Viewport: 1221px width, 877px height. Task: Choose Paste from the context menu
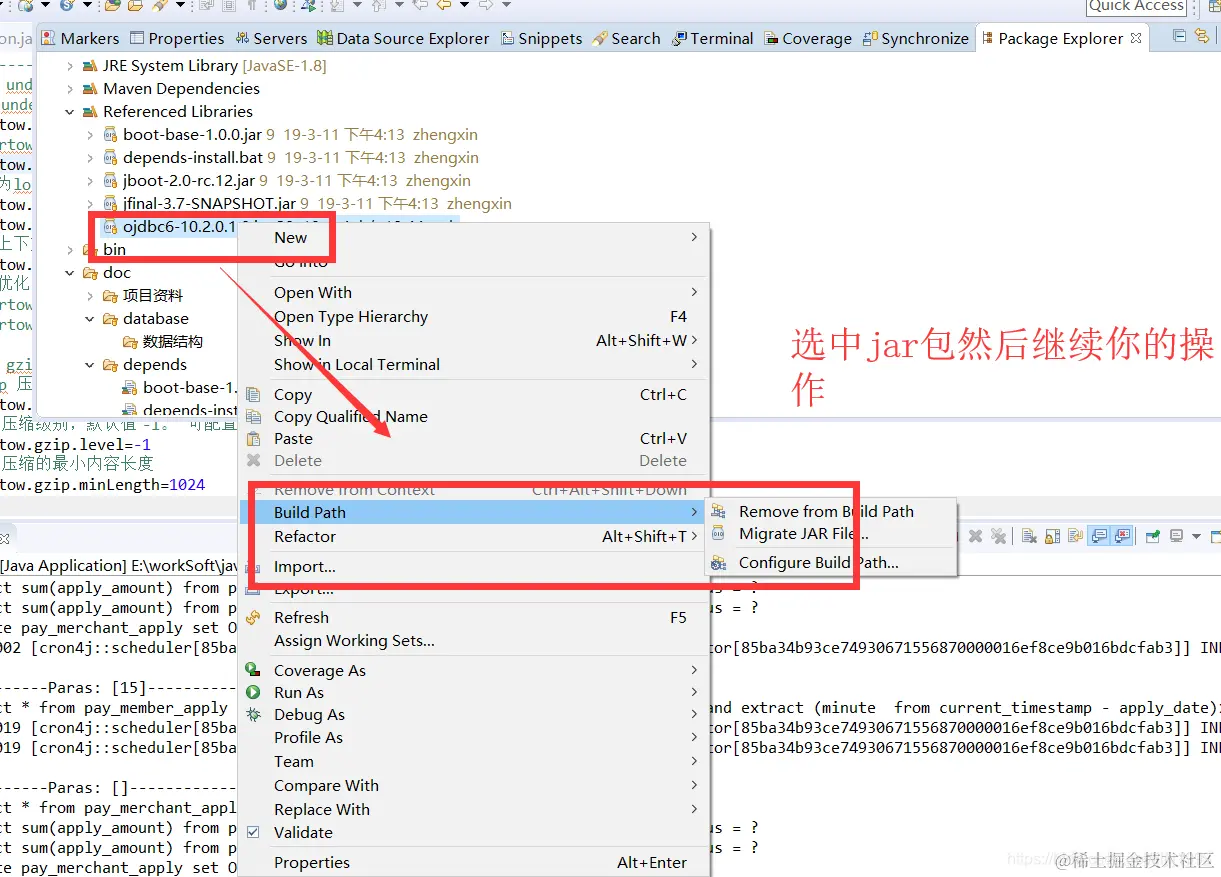pos(474,439)
